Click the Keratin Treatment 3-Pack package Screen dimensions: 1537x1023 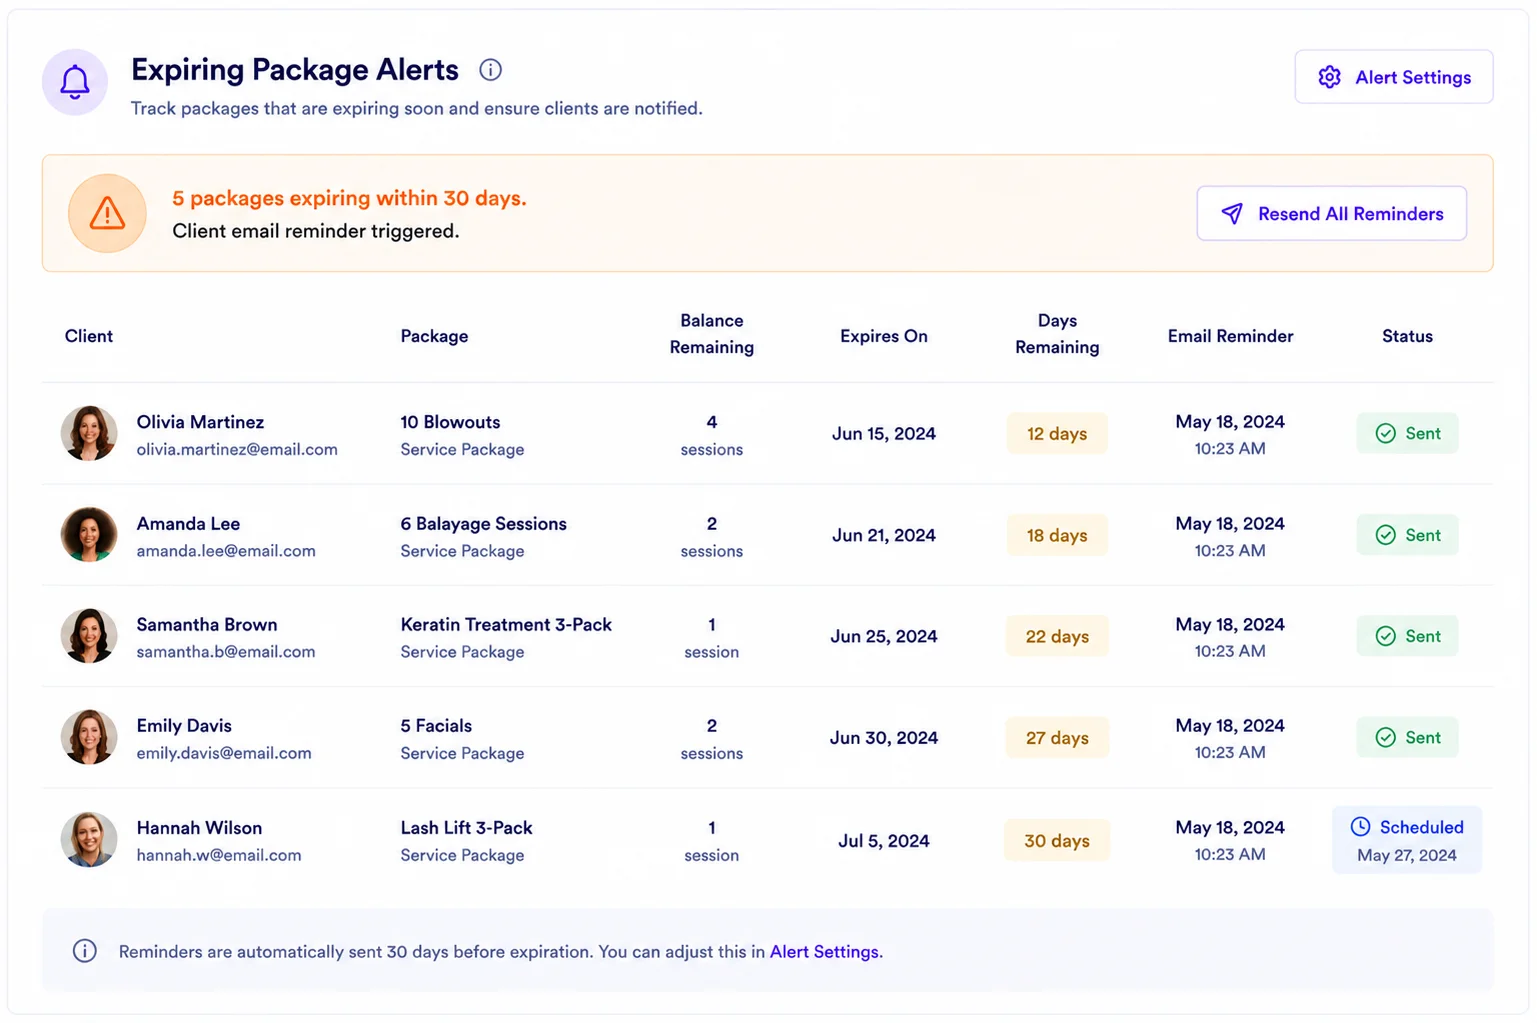coord(506,625)
